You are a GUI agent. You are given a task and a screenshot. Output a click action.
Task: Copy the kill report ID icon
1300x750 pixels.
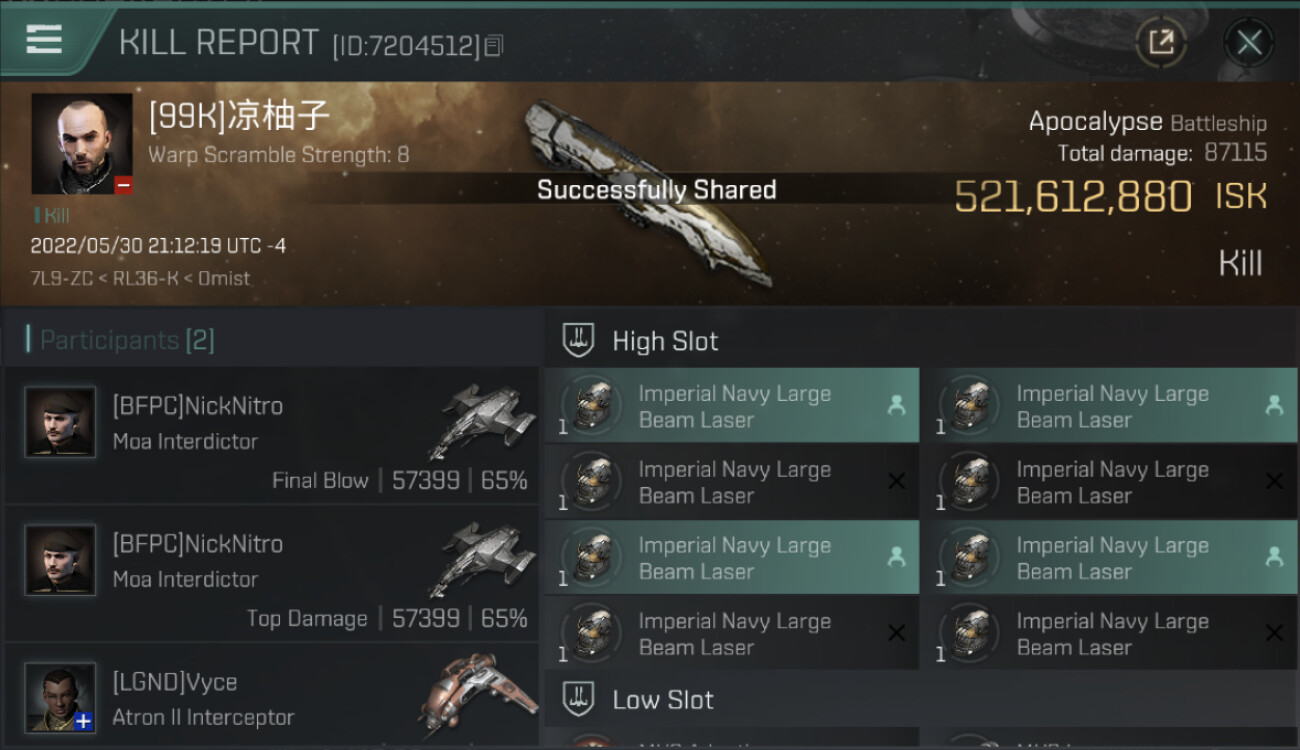493,45
